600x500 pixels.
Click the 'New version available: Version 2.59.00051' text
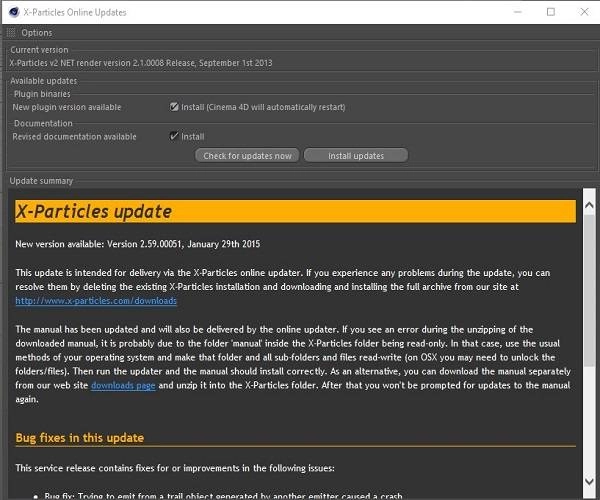pos(98,244)
